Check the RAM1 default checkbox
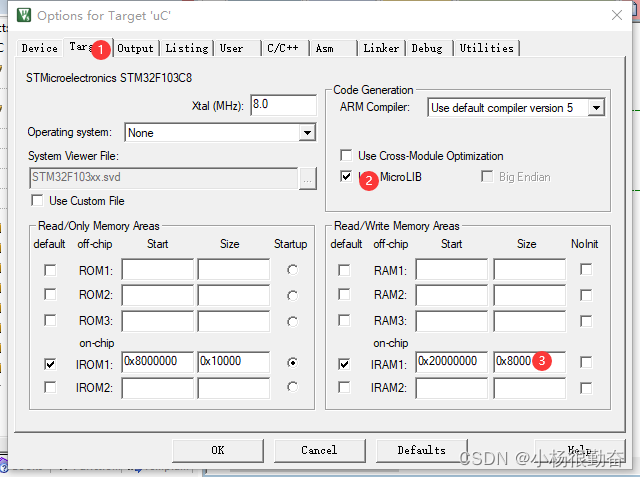 tap(344, 270)
